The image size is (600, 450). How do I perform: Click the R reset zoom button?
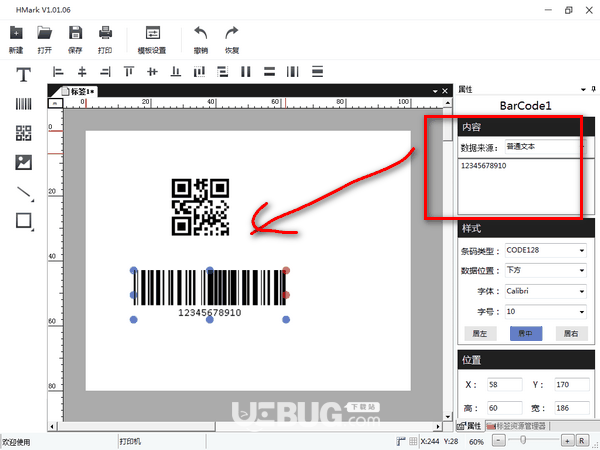pyautogui.click(x=582, y=441)
